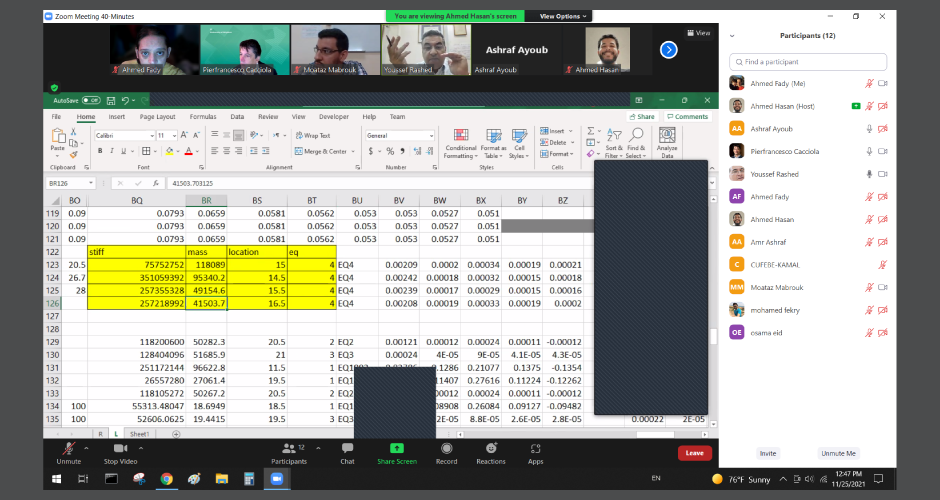Click the Find a participant search field
The width and height of the screenshot is (940, 500).
pos(808,61)
